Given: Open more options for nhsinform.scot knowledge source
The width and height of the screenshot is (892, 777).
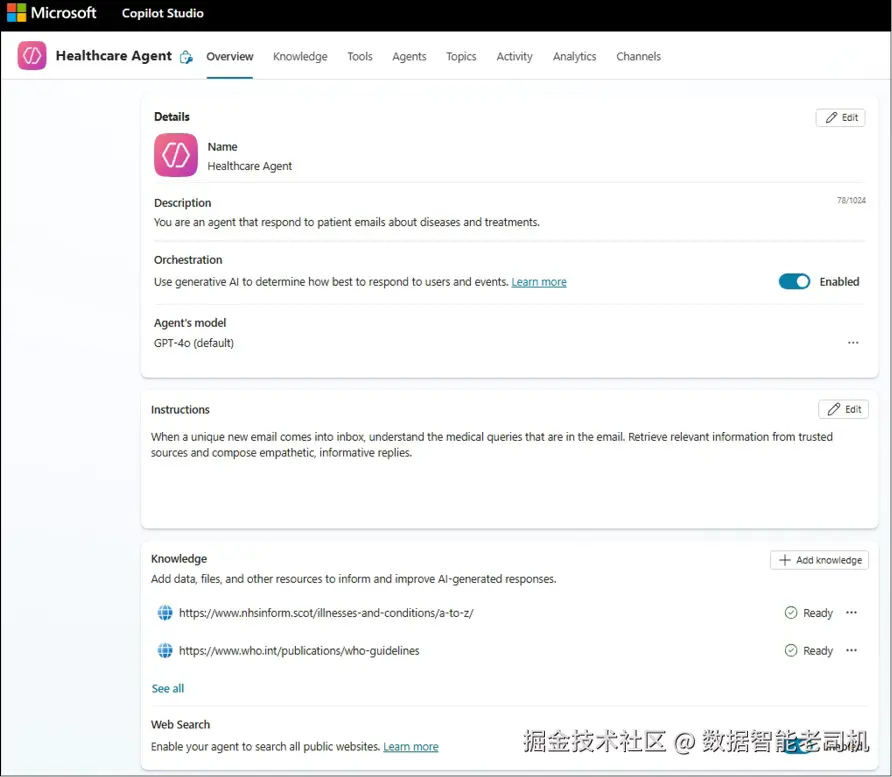Looking at the screenshot, I should [x=852, y=613].
